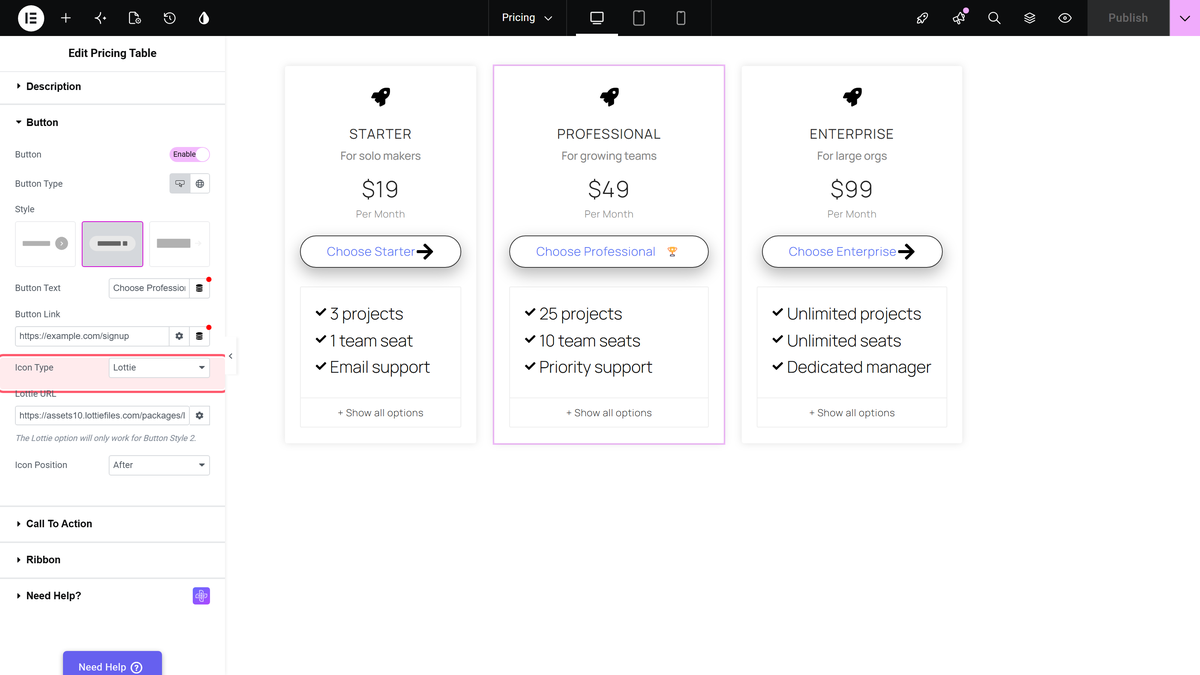Image resolution: width=1200 pixels, height=675 pixels.
Task: Click Show all options in Enterprise card
Action: pyautogui.click(x=852, y=413)
